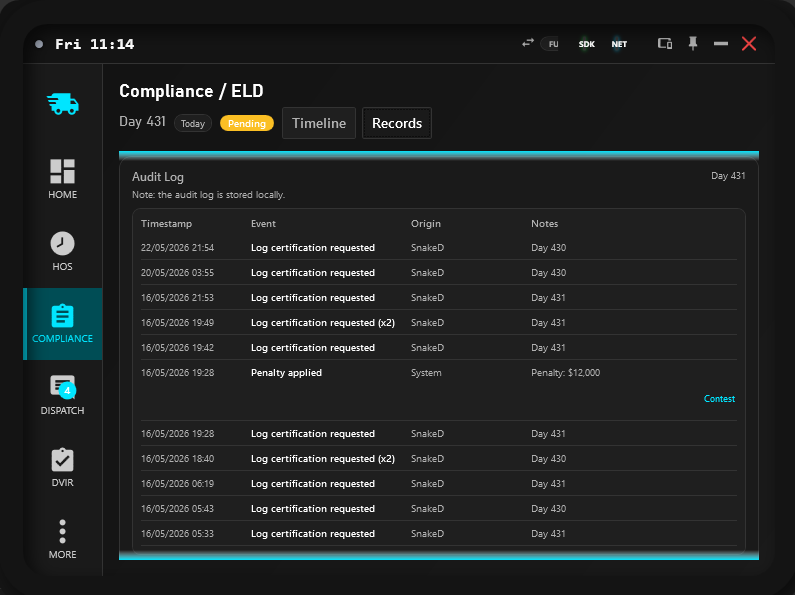Click the SDK status indicator

pos(587,44)
